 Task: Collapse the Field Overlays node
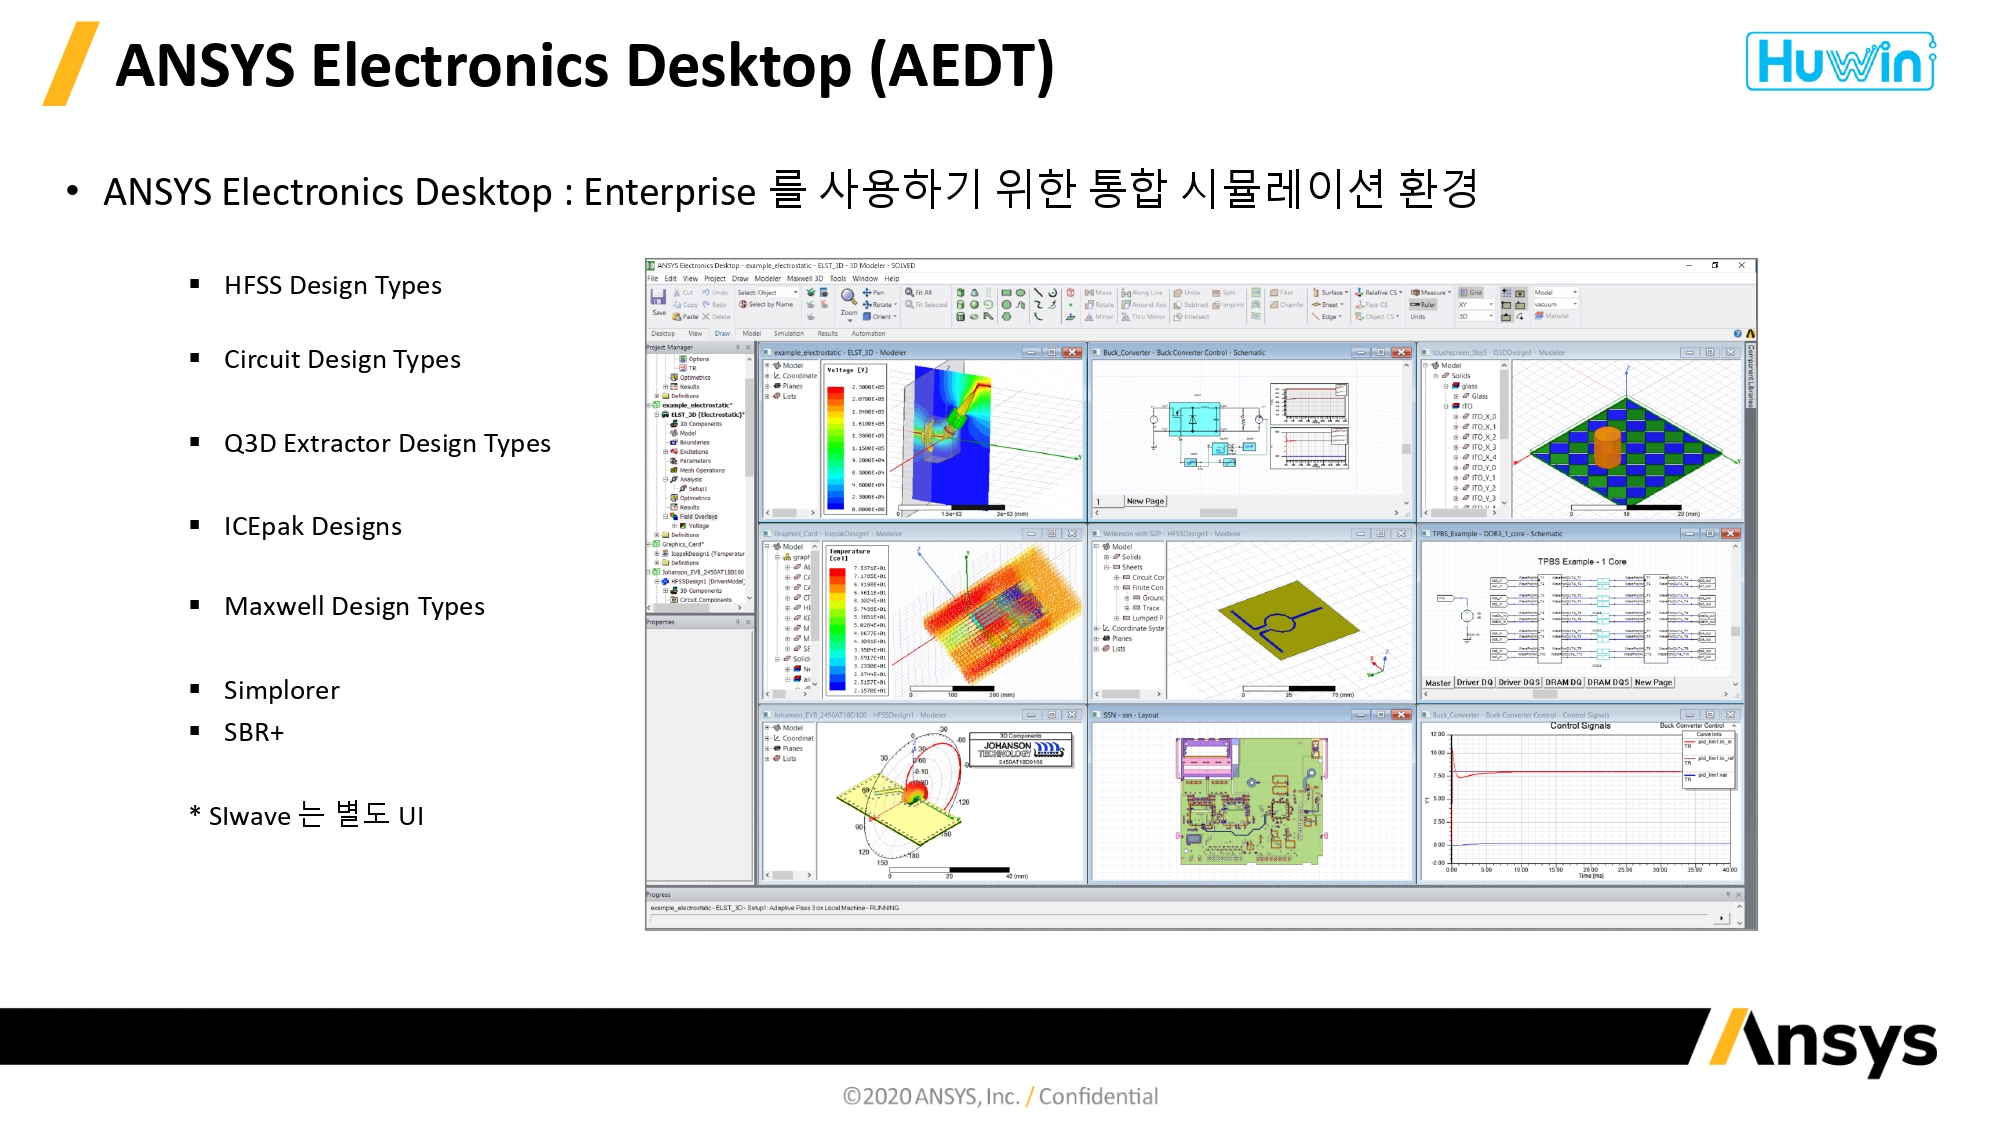[665, 516]
